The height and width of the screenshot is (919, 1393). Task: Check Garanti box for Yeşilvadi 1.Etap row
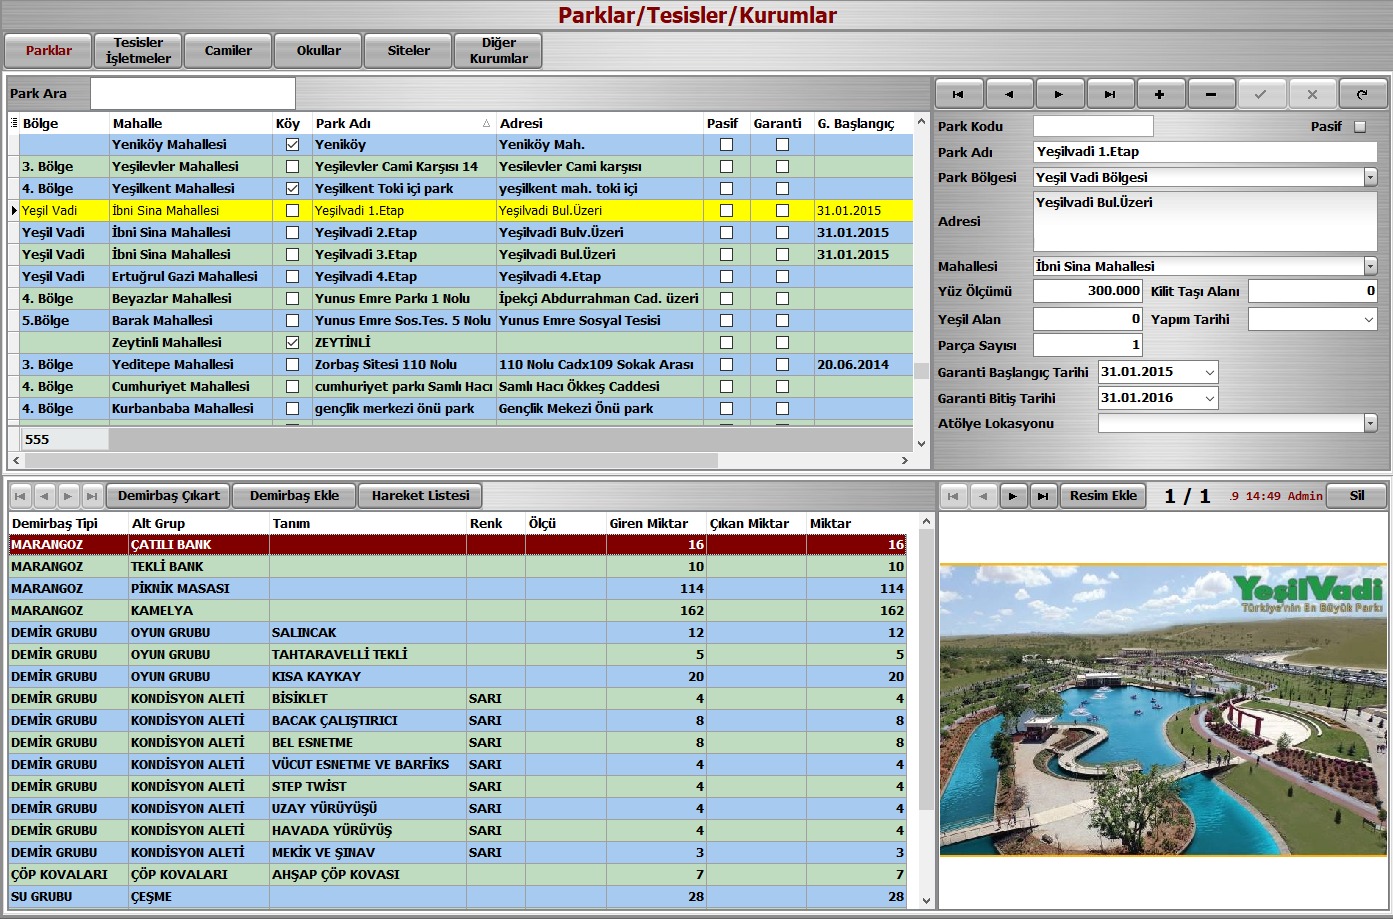point(782,211)
